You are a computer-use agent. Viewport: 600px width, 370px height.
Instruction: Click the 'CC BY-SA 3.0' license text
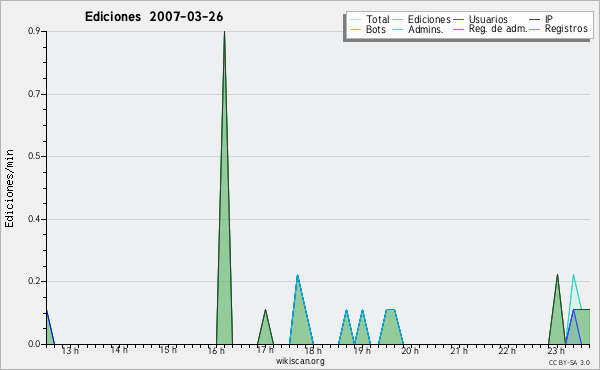(x=569, y=362)
